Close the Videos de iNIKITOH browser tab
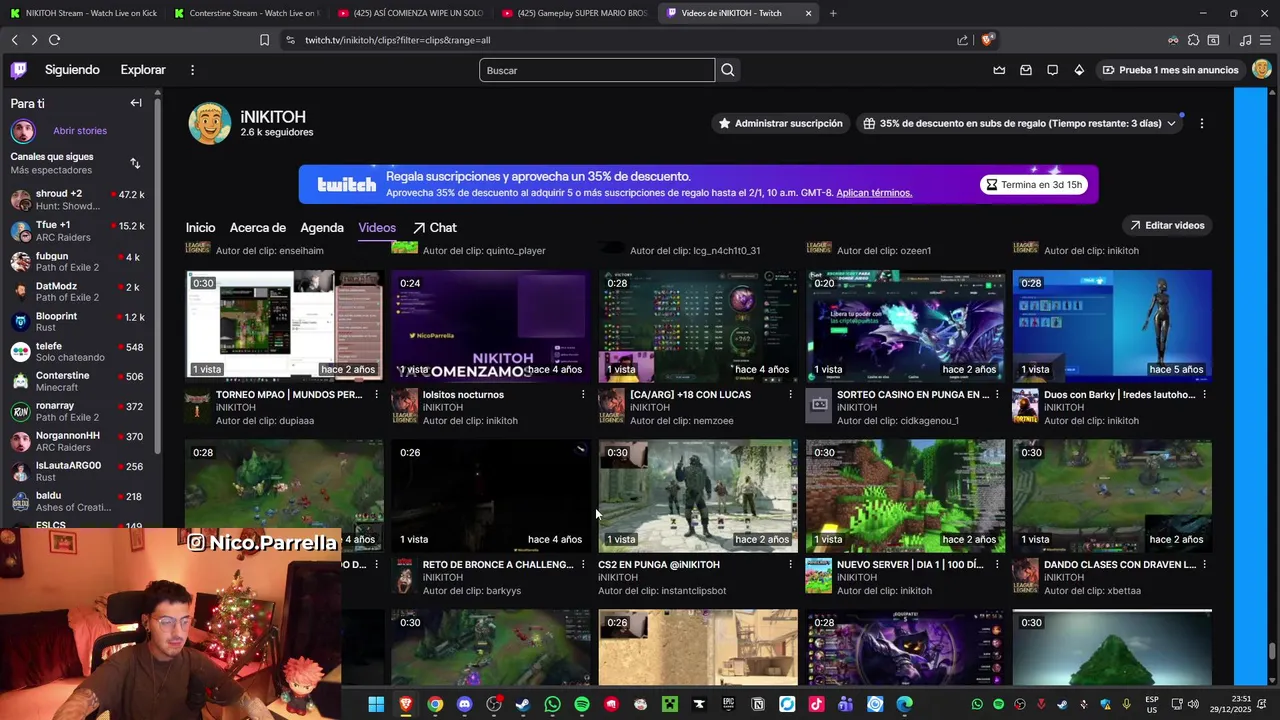 pyautogui.click(x=808, y=13)
